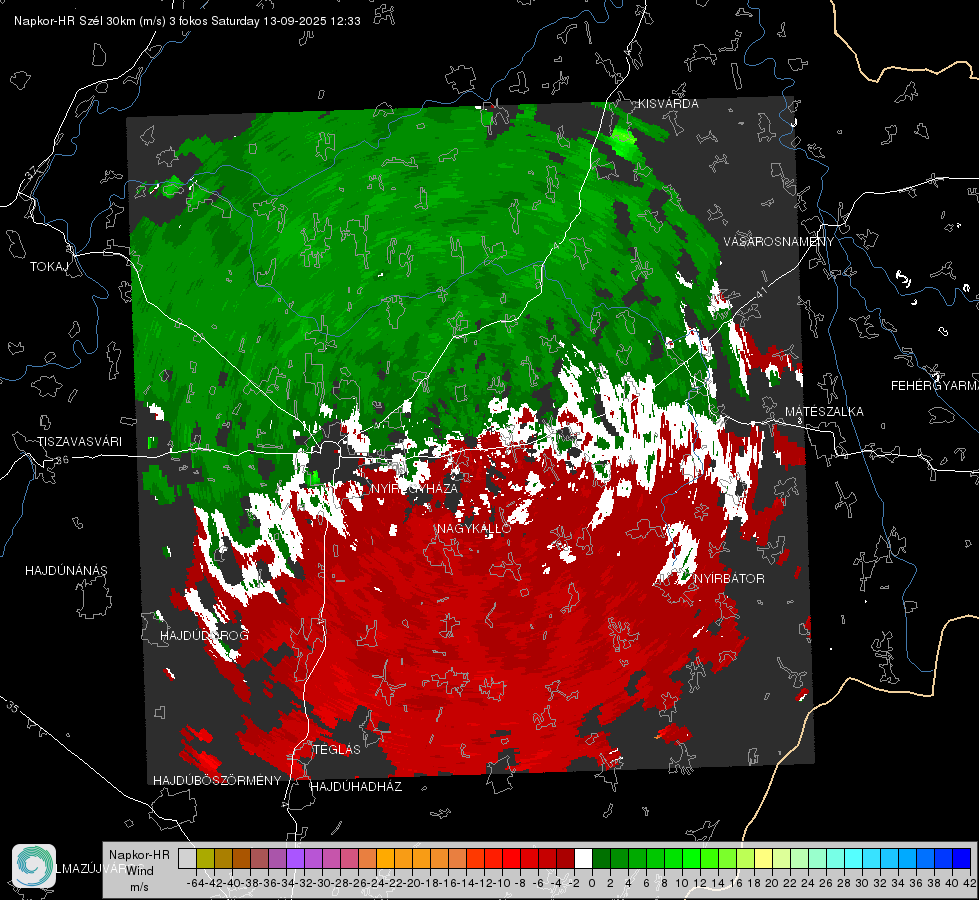Select the MÁTÉSZALKA city label

click(824, 412)
